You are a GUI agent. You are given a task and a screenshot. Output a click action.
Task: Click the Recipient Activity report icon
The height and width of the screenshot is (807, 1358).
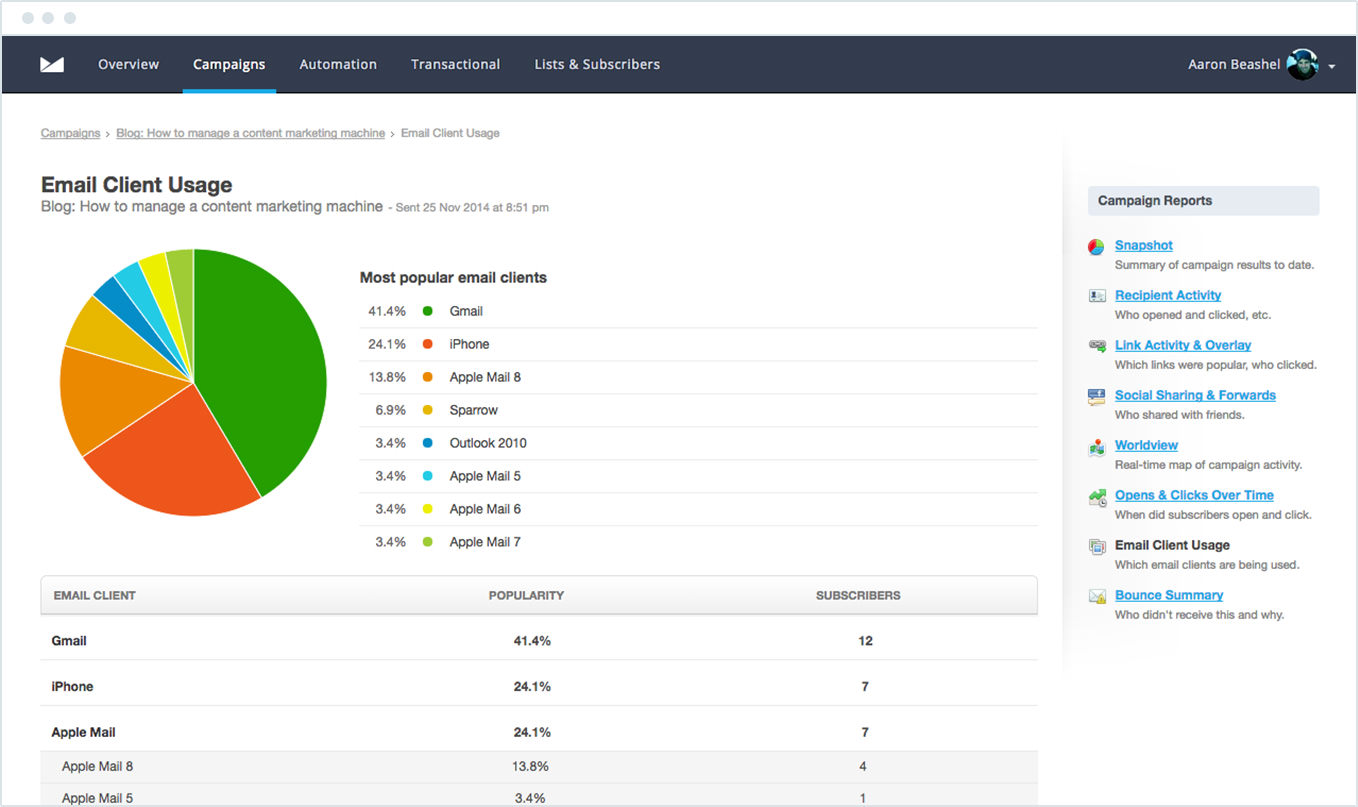[1097, 295]
